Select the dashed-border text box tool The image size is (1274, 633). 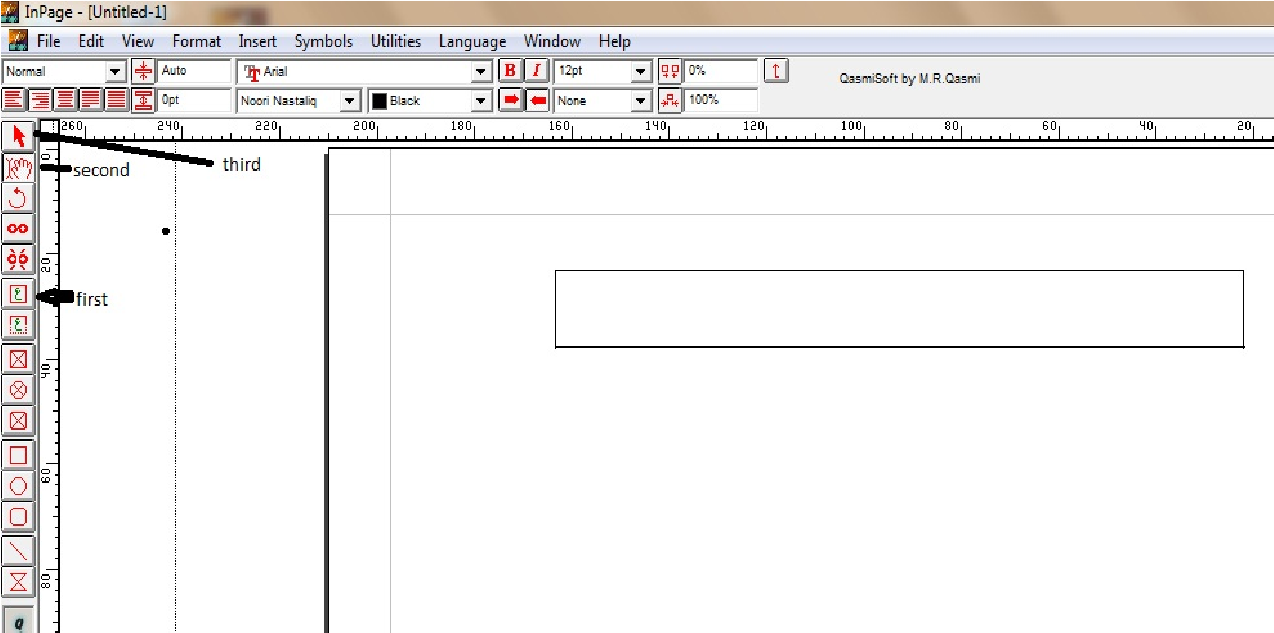coord(18,325)
